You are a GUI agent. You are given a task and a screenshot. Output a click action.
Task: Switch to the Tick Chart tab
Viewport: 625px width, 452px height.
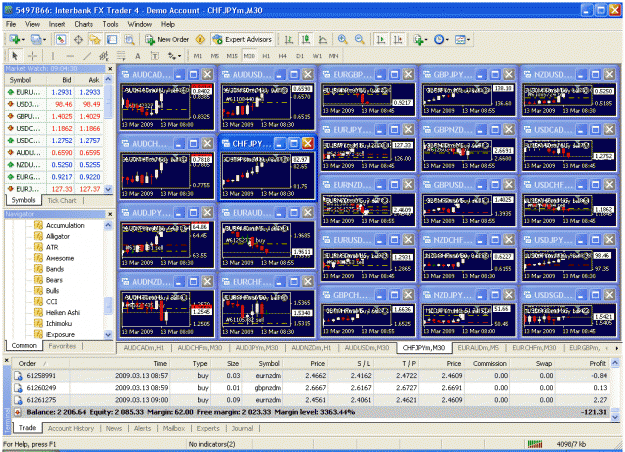[62, 200]
